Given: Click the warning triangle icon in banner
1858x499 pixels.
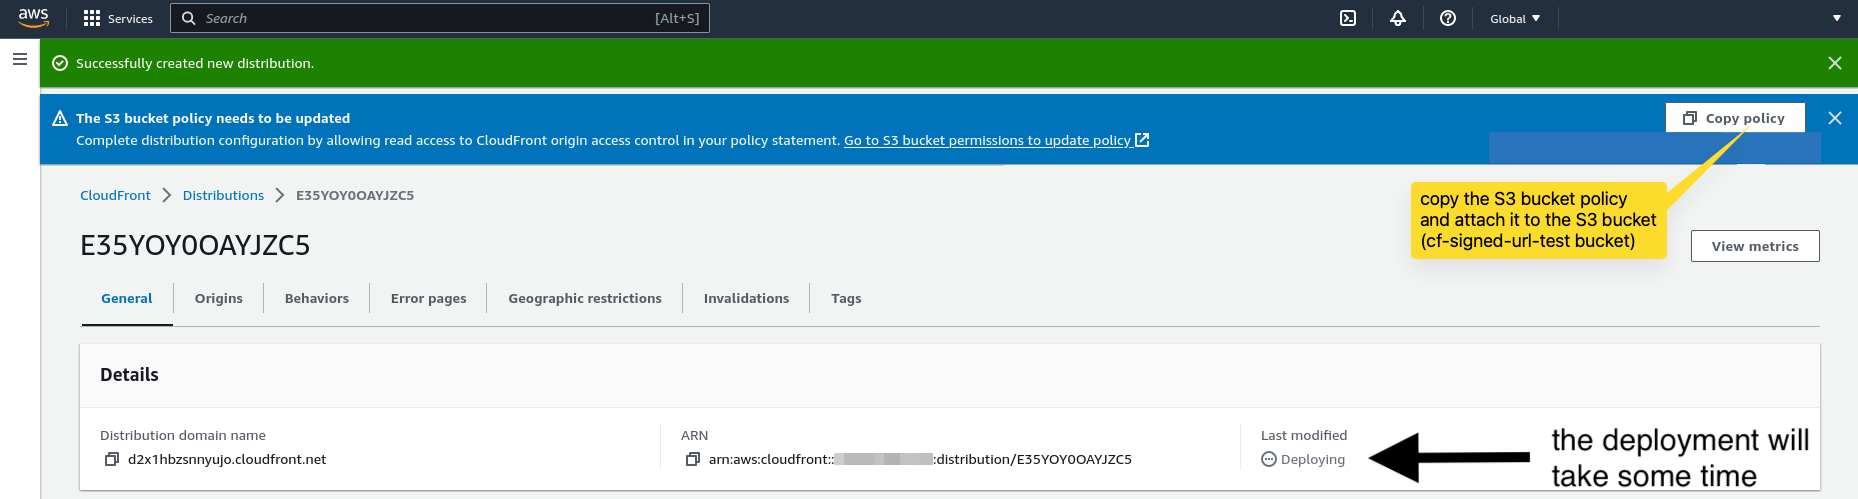Looking at the screenshot, I should tap(60, 118).
